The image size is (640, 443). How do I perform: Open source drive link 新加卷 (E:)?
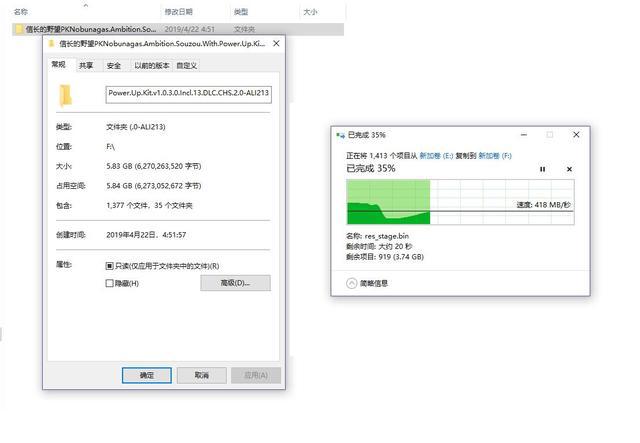[x=436, y=156]
